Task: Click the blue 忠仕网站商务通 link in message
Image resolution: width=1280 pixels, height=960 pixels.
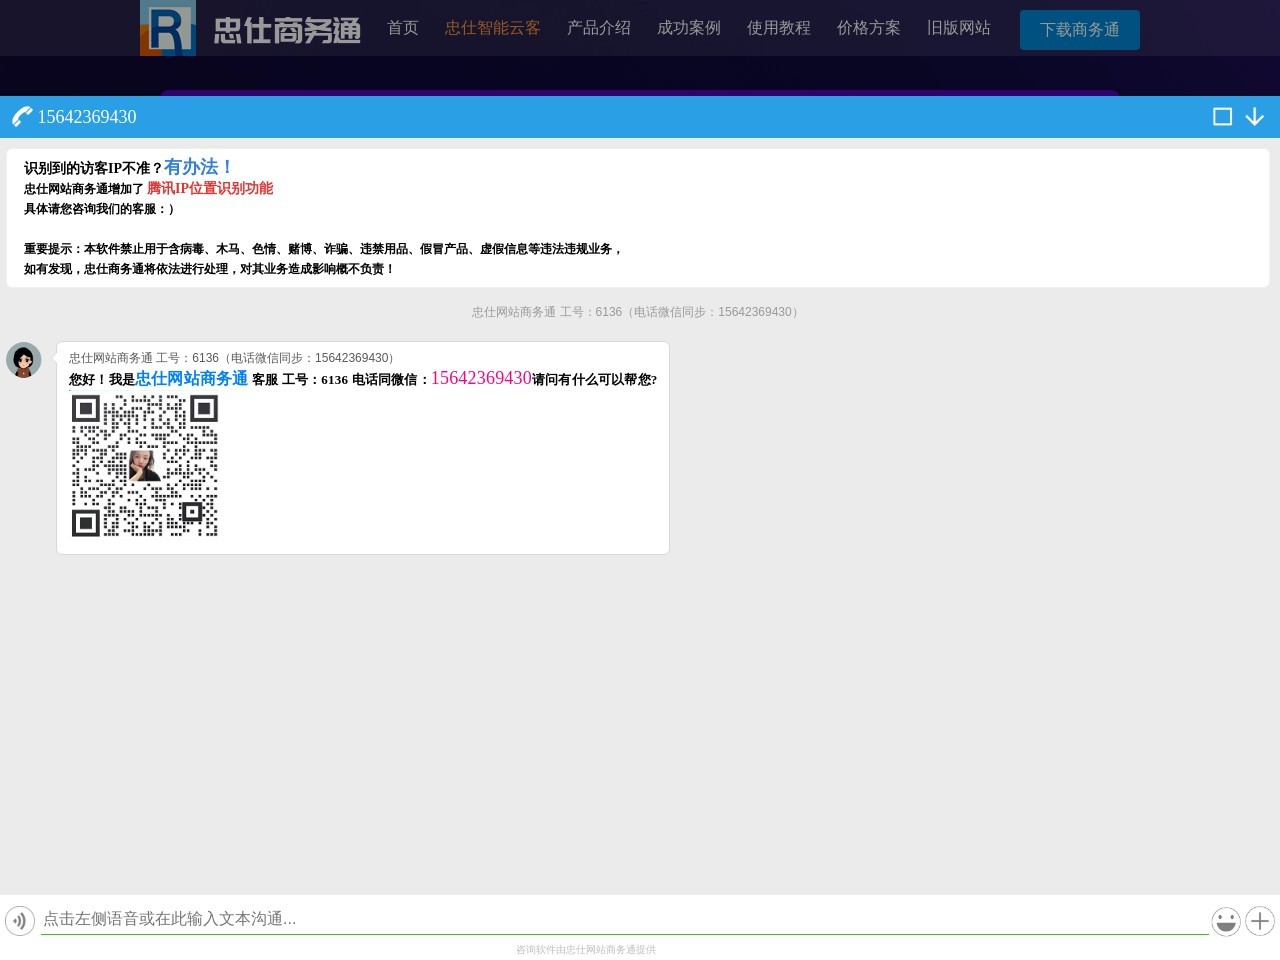Action: pyautogui.click(x=191, y=379)
